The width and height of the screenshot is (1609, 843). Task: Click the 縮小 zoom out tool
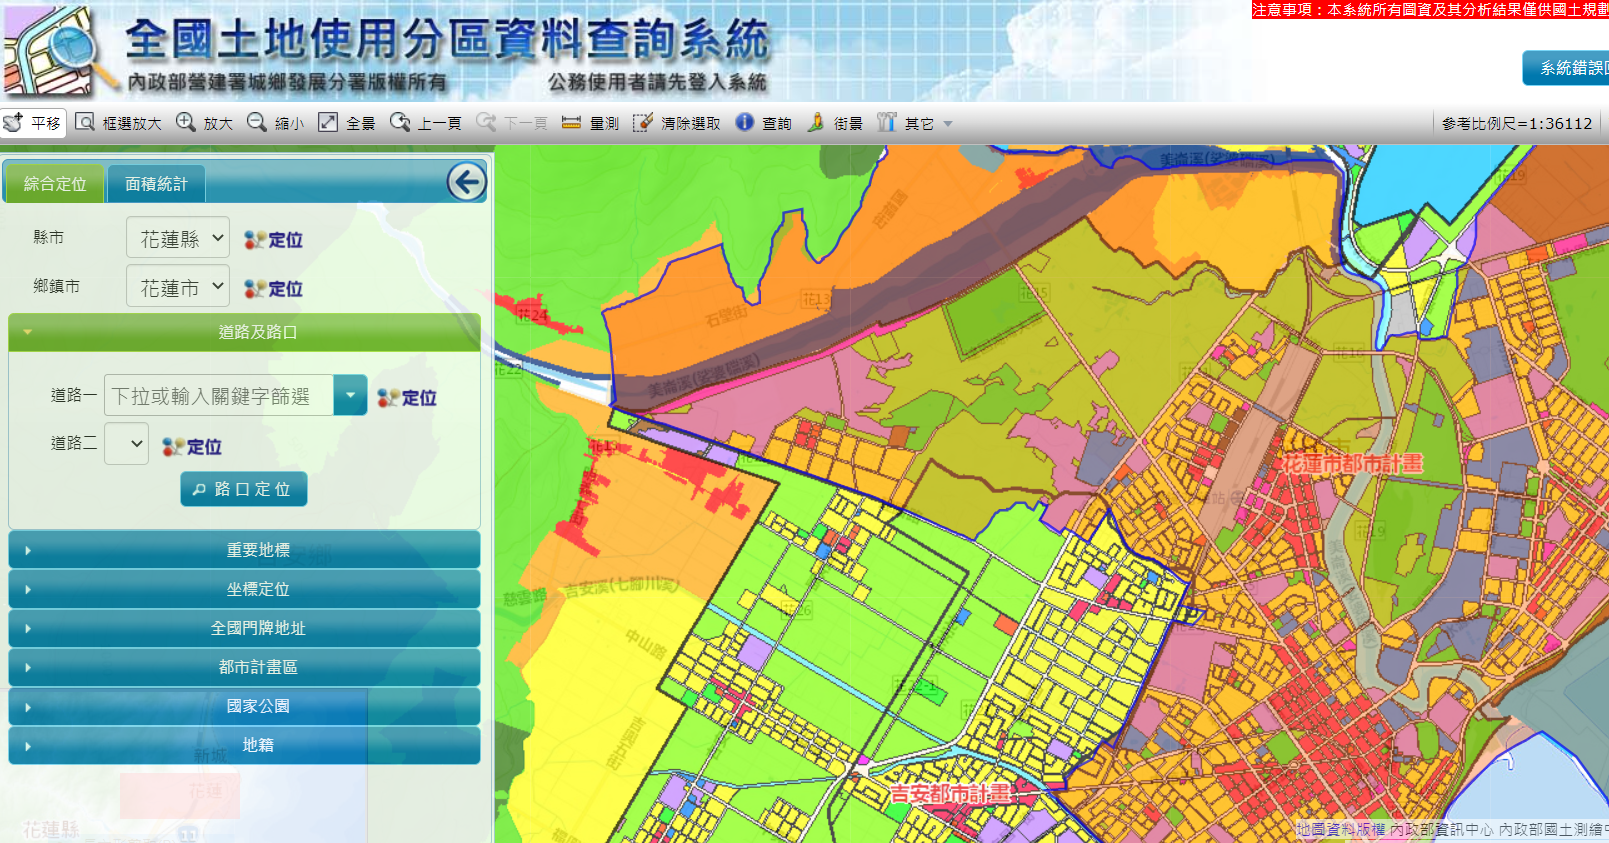276,123
